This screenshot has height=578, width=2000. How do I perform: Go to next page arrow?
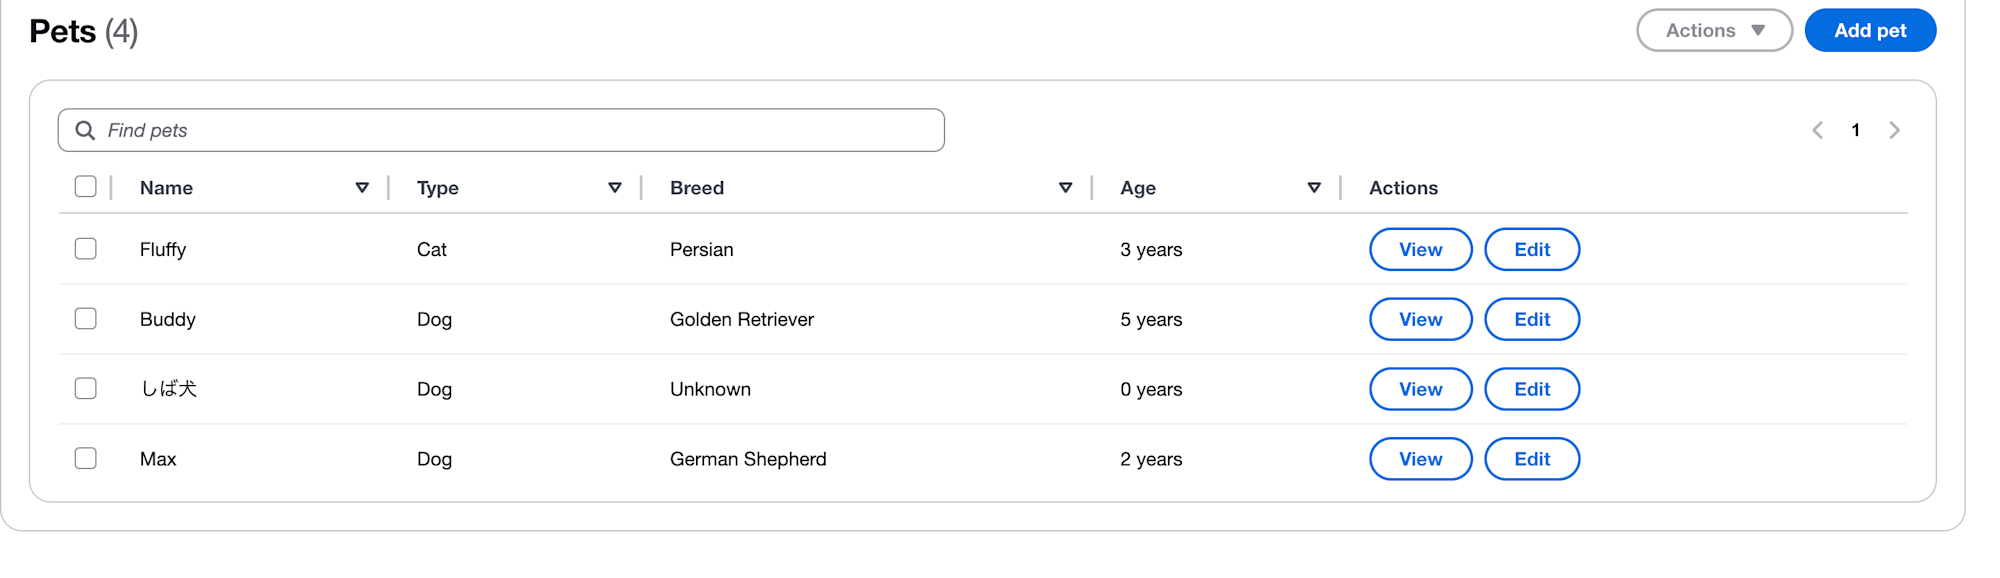point(1894,130)
